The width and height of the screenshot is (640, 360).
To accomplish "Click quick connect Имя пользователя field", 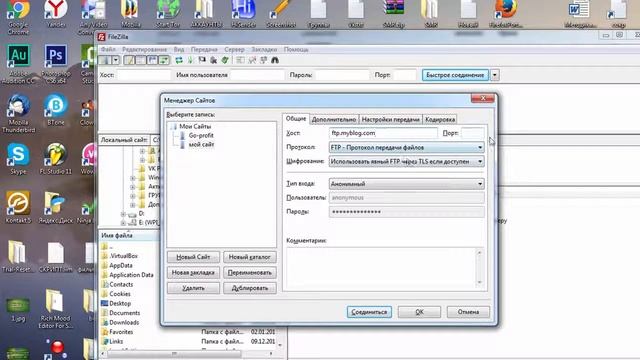I will [x=257, y=75].
